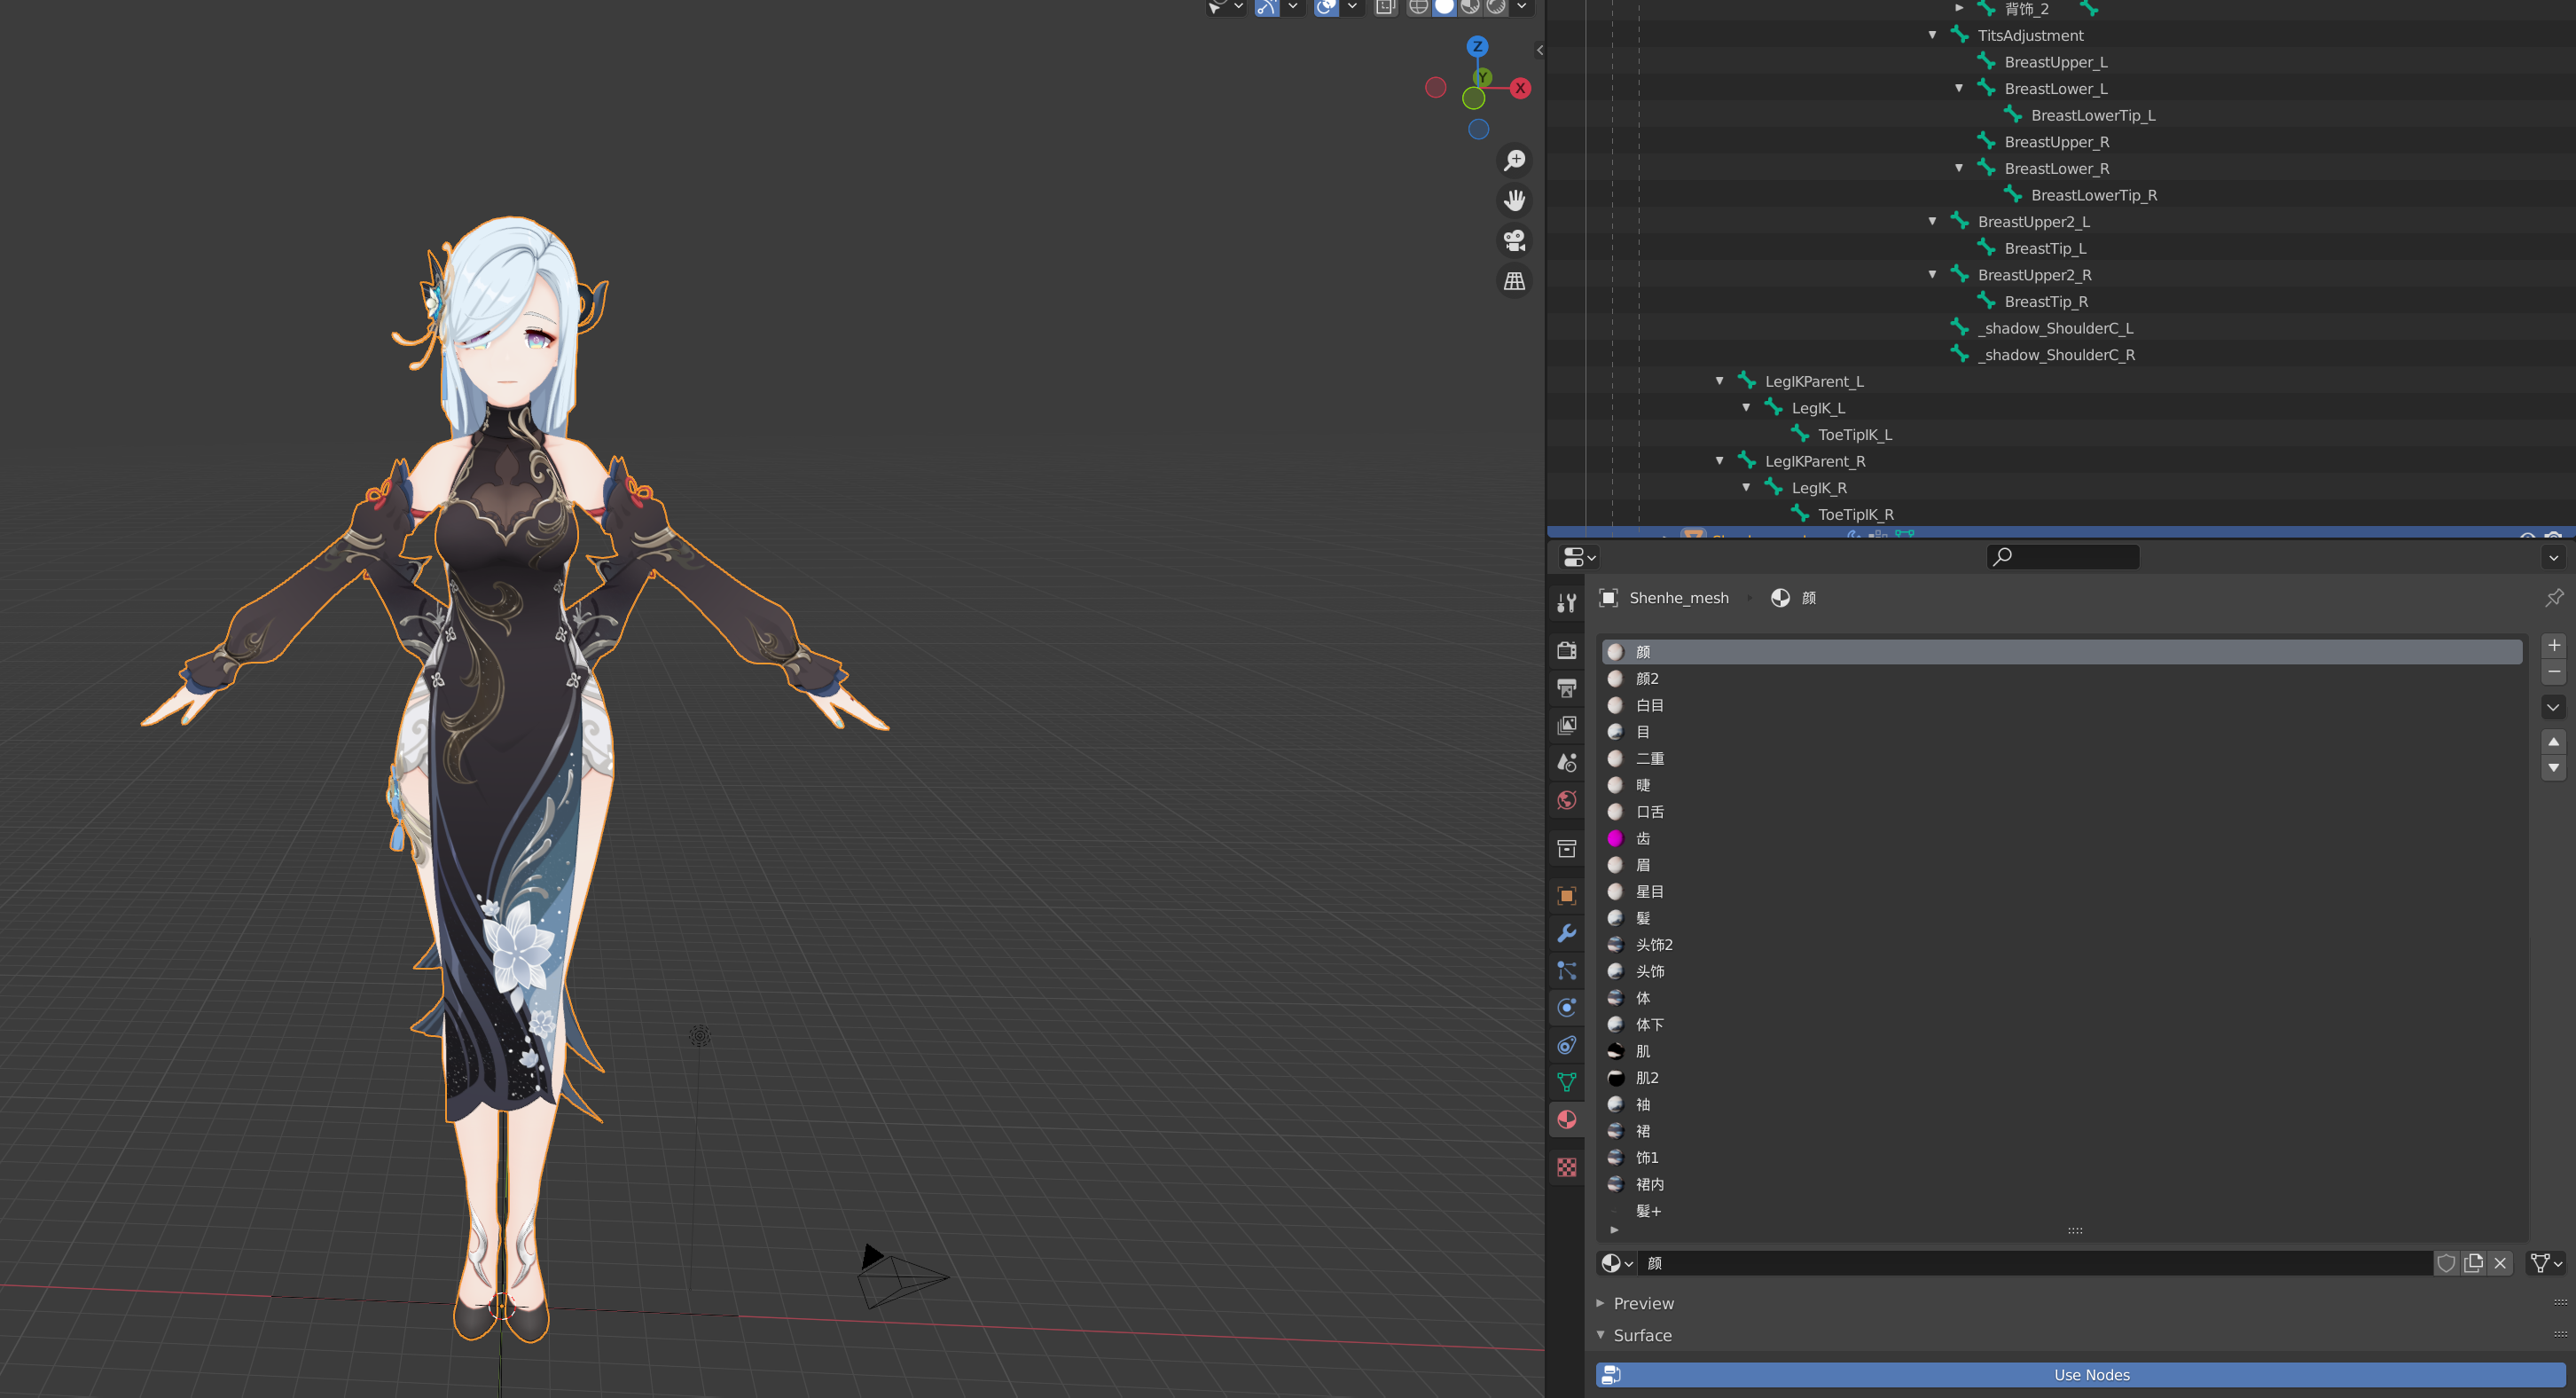The width and height of the screenshot is (2576, 1398).
Task: Open the Texture checkerboard properties tab
Action: [x=1566, y=1167]
